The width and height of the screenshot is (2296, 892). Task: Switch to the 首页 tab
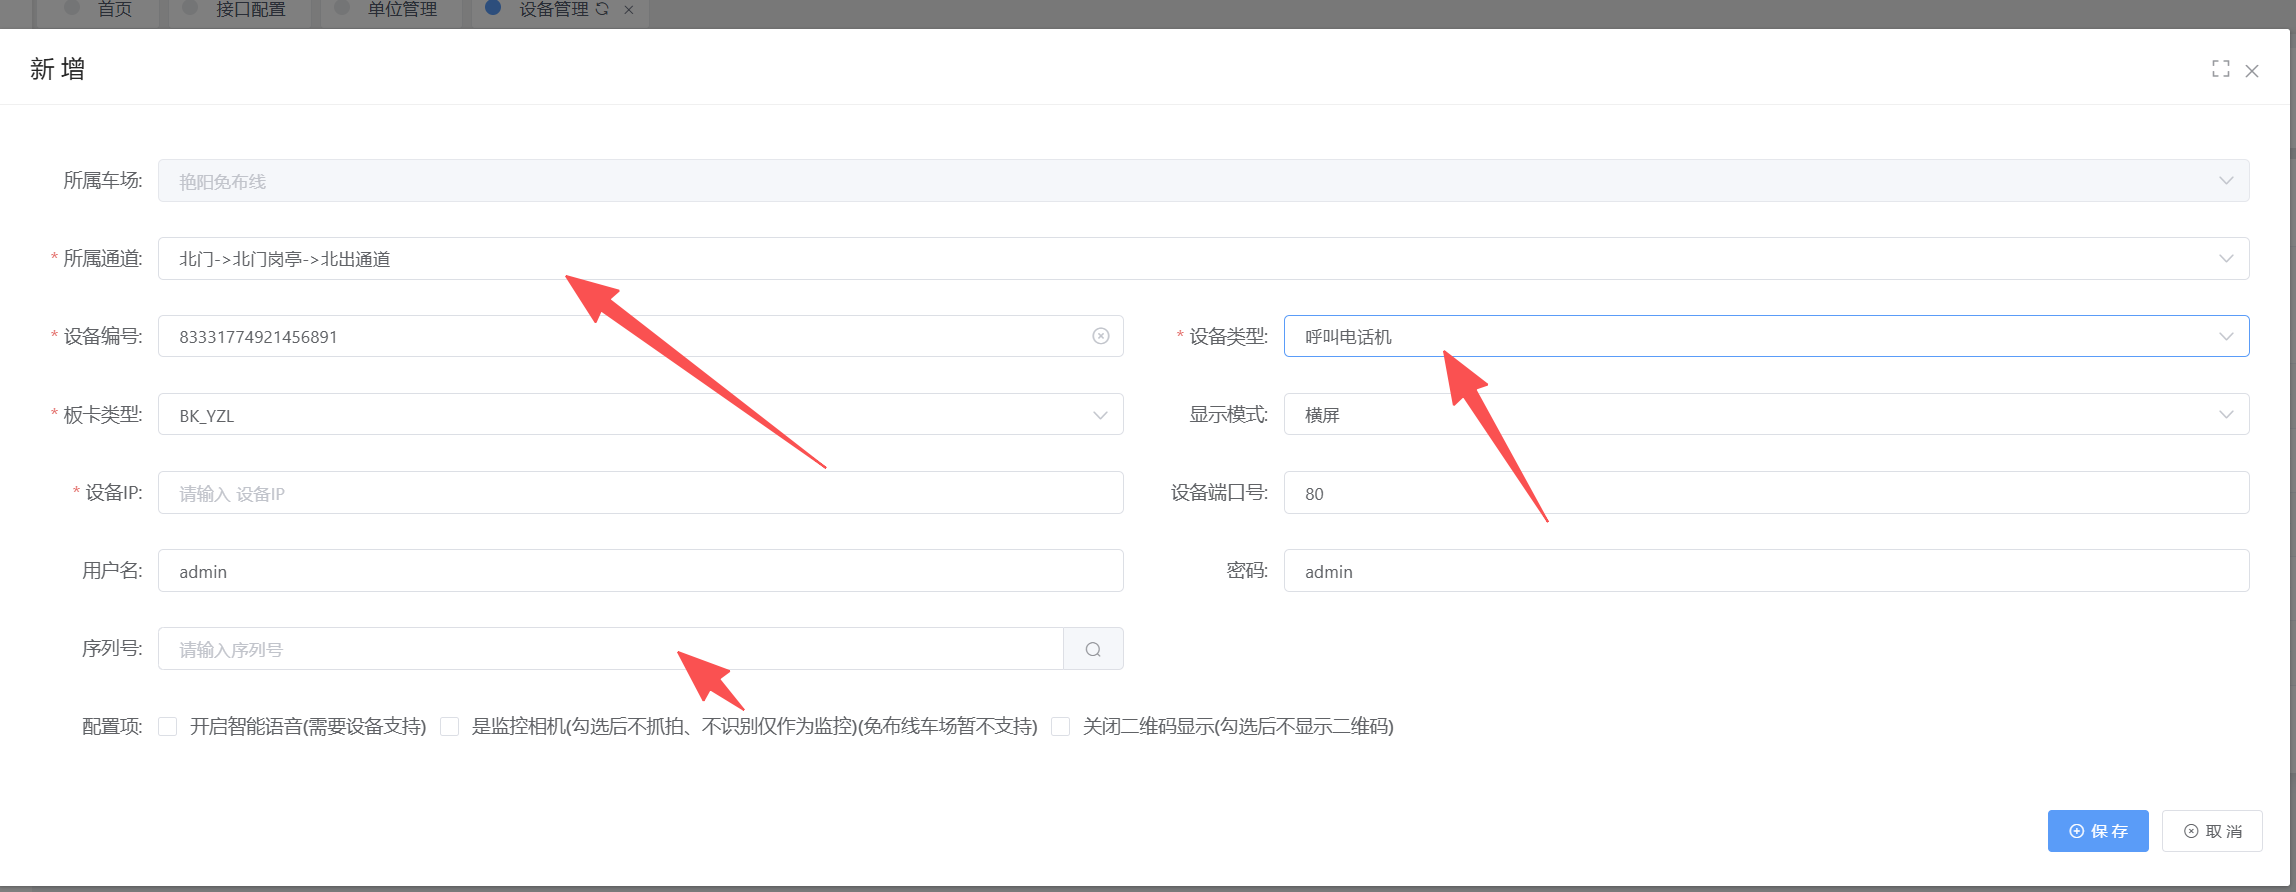click(97, 10)
